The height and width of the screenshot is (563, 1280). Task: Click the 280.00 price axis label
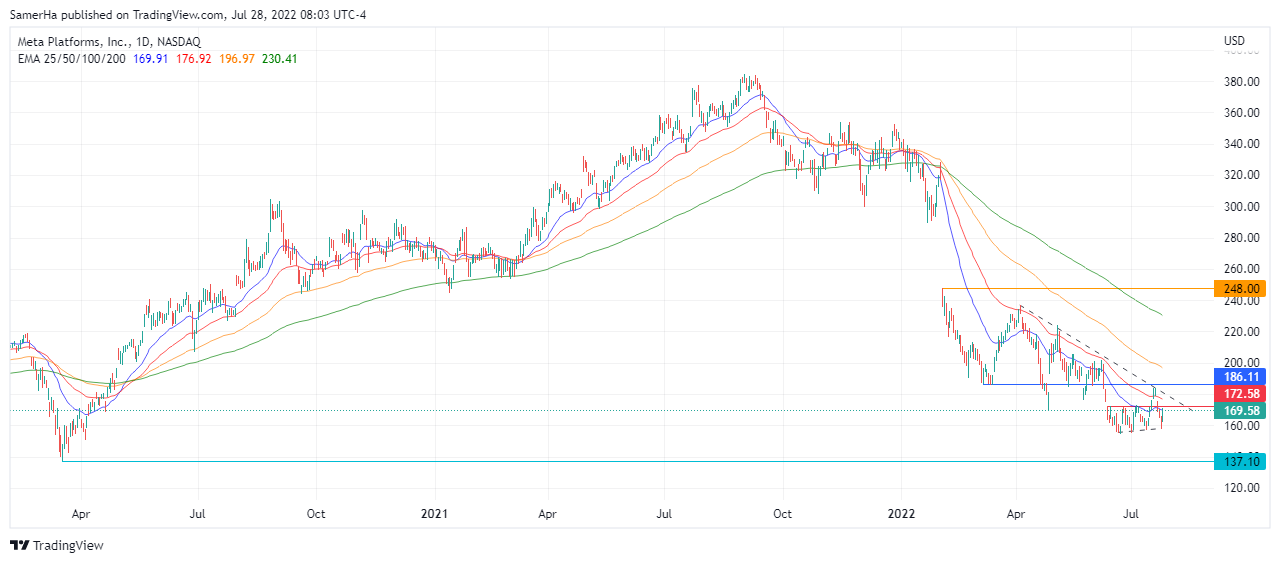(1240, 238)
